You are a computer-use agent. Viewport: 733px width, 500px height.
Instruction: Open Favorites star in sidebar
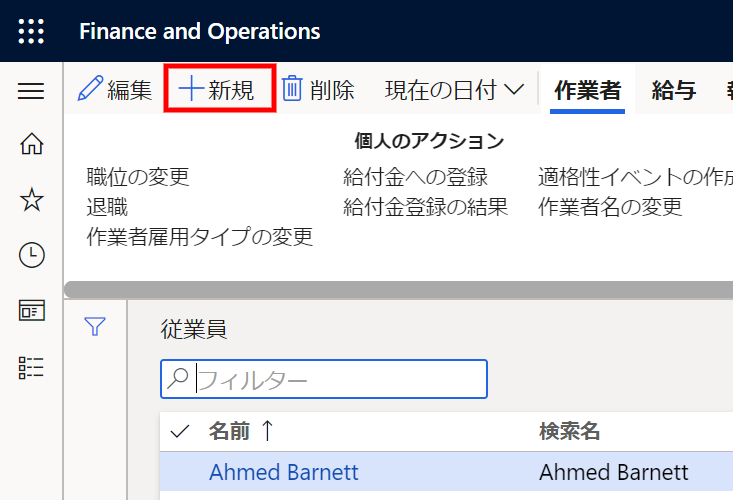coord(31,200)
